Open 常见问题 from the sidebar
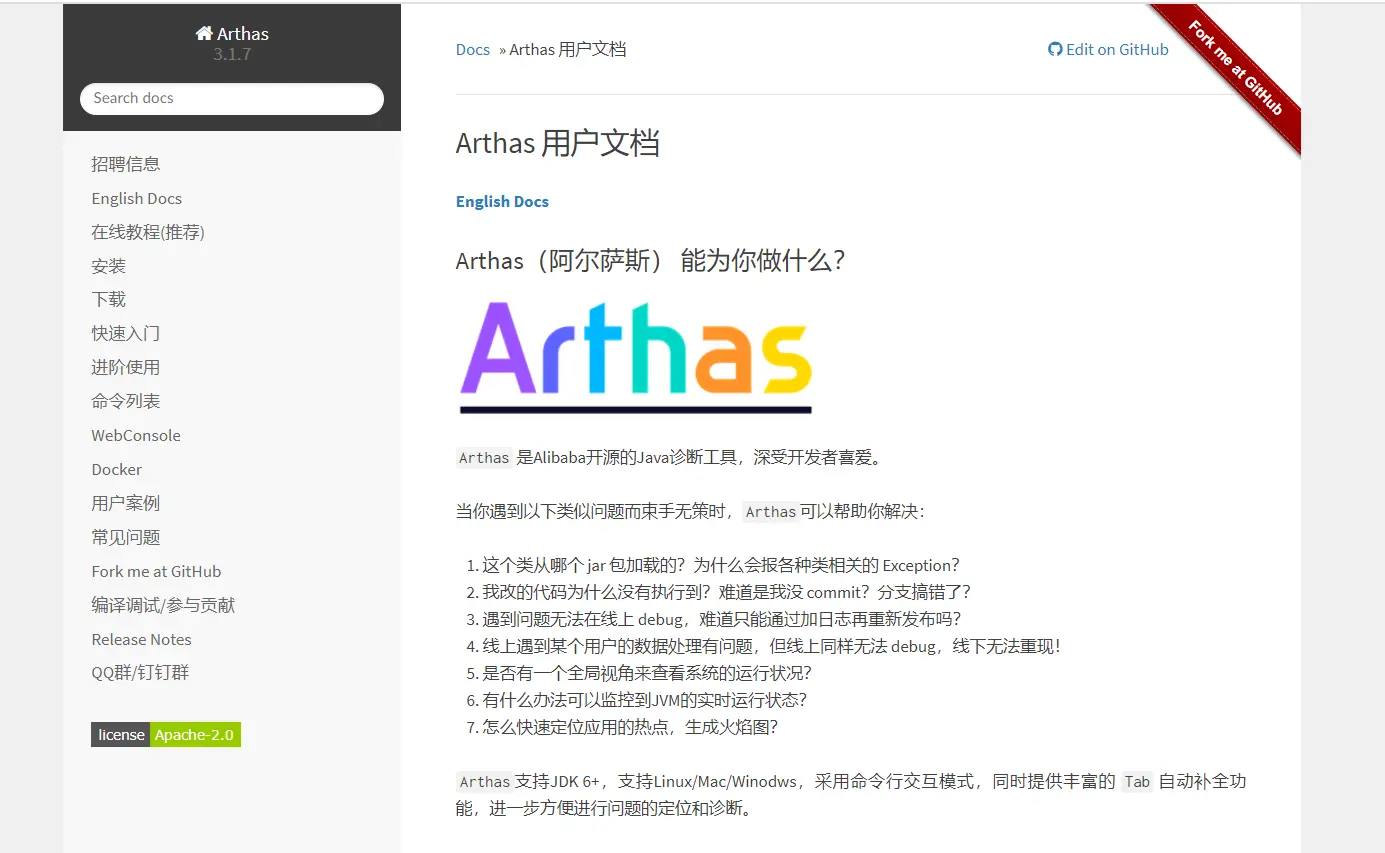 (x=125, y=537)
